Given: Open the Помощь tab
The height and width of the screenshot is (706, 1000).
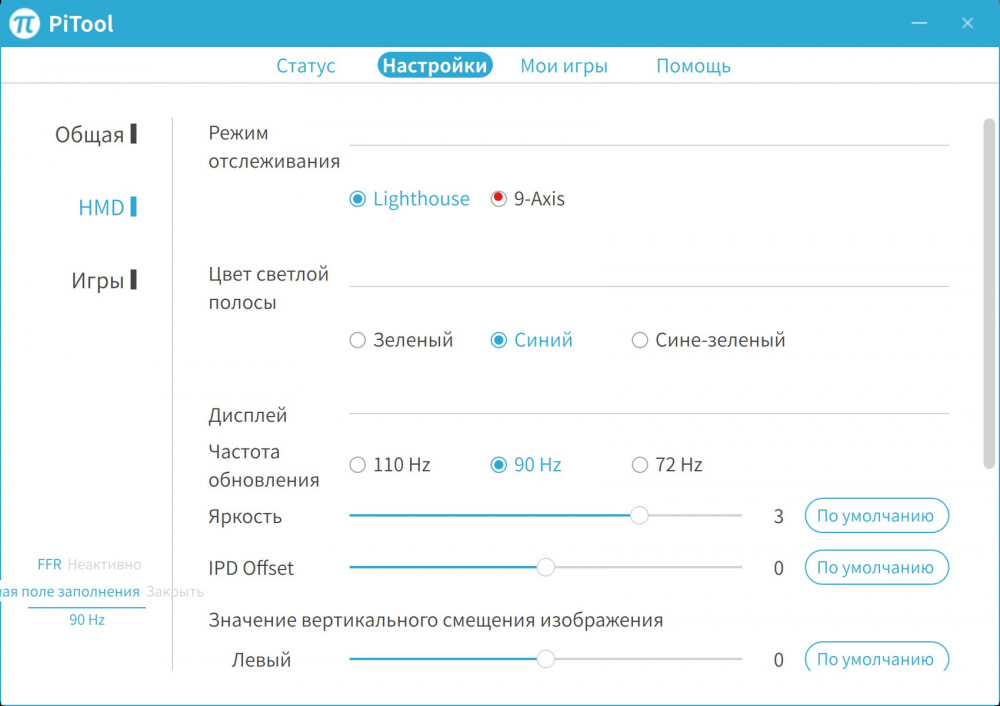Looking at the screenshot, I should (x=693, y=65).
